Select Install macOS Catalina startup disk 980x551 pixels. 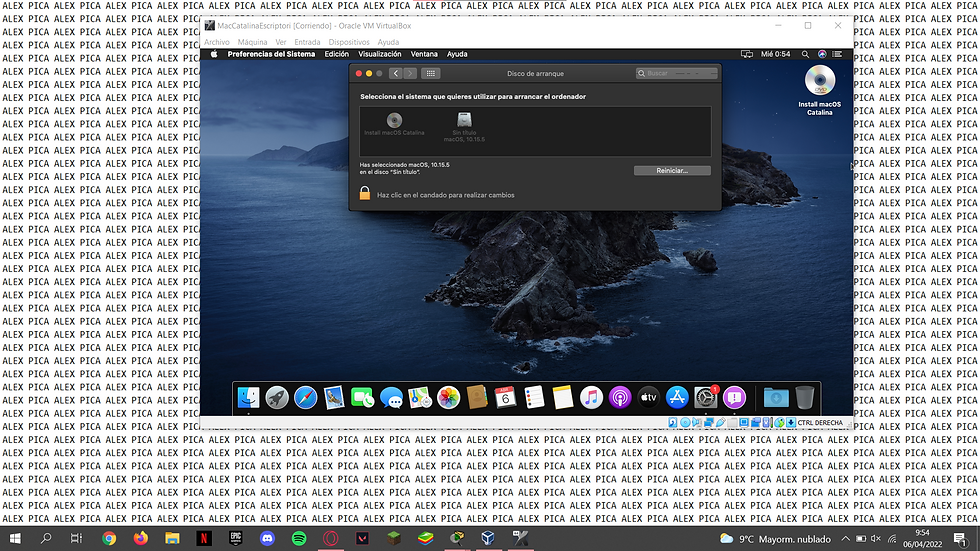(394, 124)
